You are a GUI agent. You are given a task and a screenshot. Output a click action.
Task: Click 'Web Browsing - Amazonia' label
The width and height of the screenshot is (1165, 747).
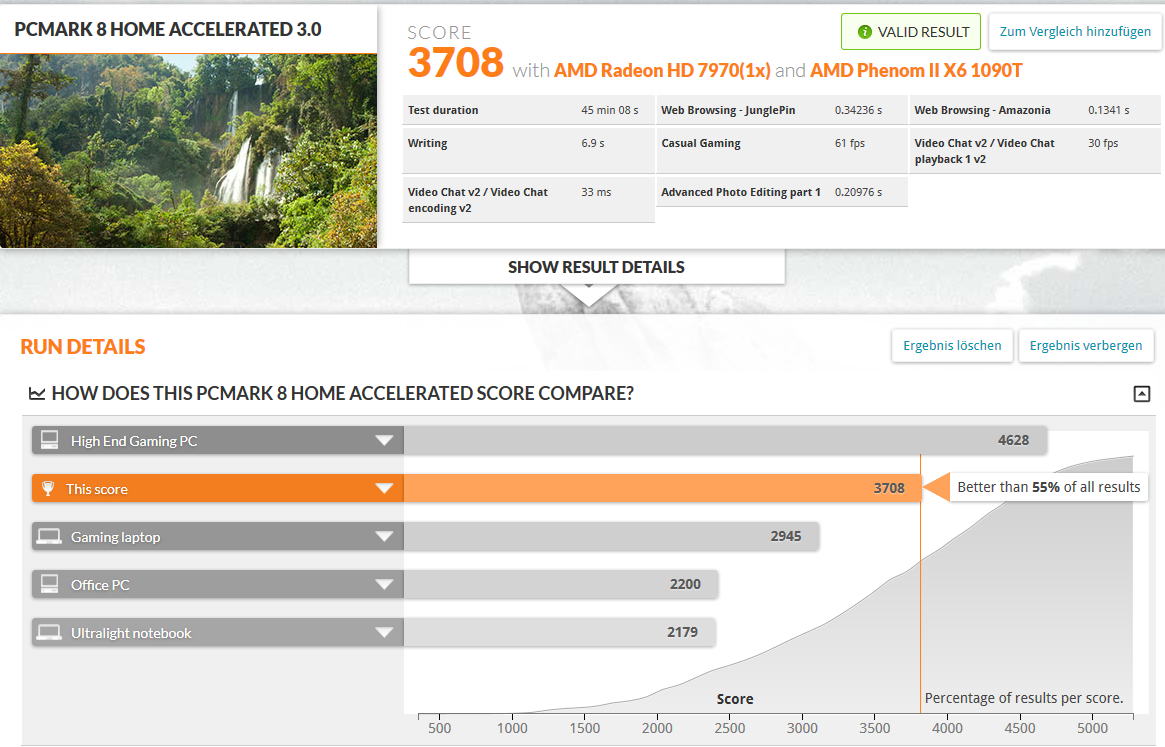pyautogui.click(x=982, y=110)
